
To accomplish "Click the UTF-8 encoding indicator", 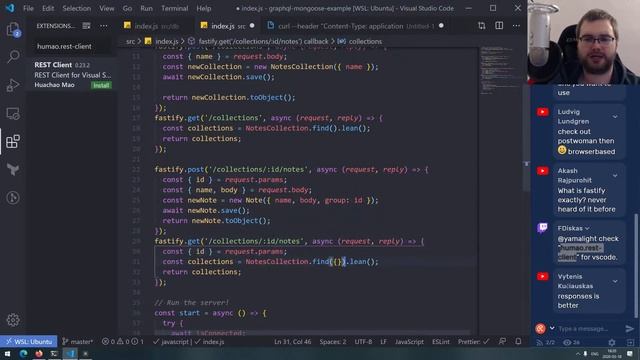I will 363,342.
